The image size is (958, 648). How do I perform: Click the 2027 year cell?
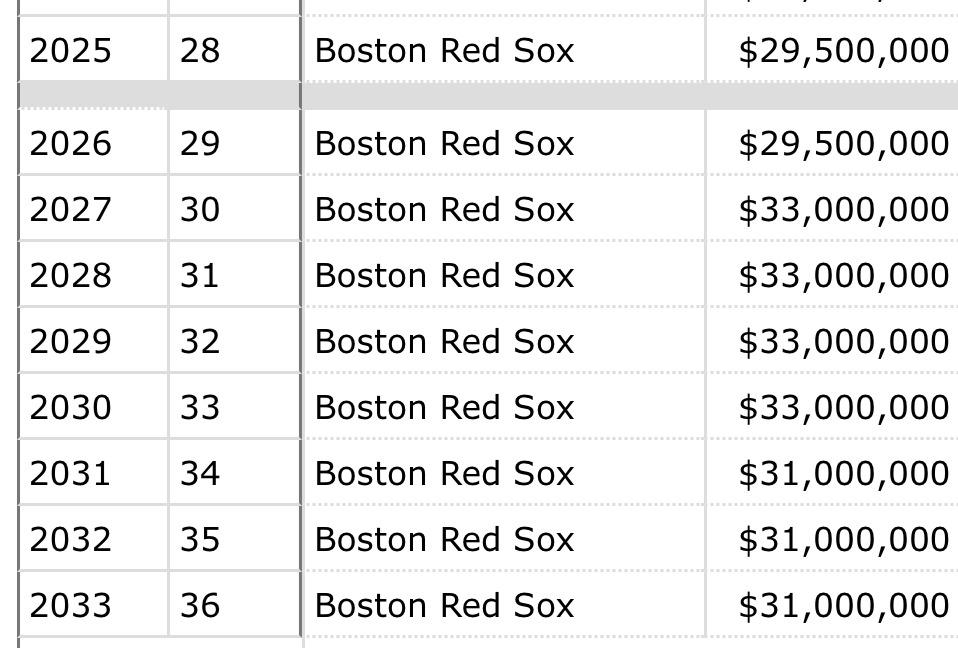(93, 209)
